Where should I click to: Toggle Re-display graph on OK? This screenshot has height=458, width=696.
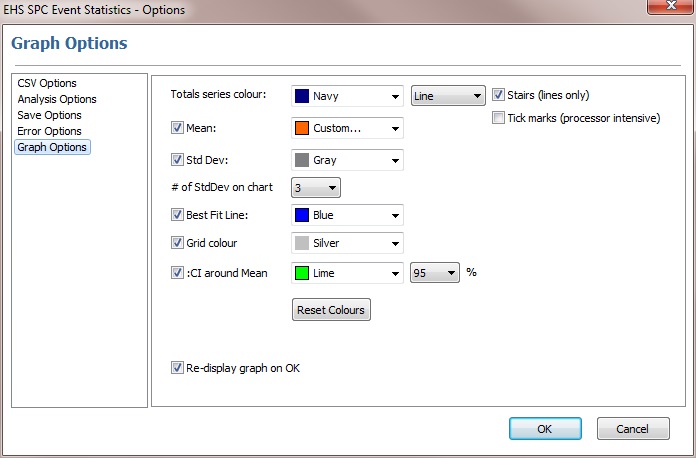point(178,368)
